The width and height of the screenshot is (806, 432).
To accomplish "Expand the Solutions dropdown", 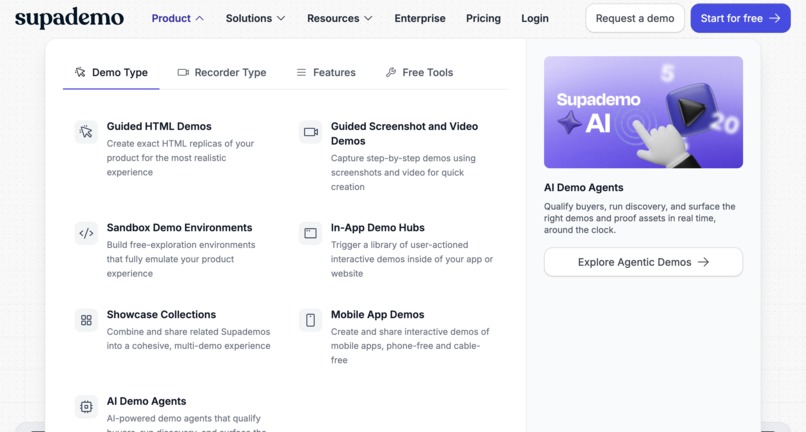I will (255, 19).
